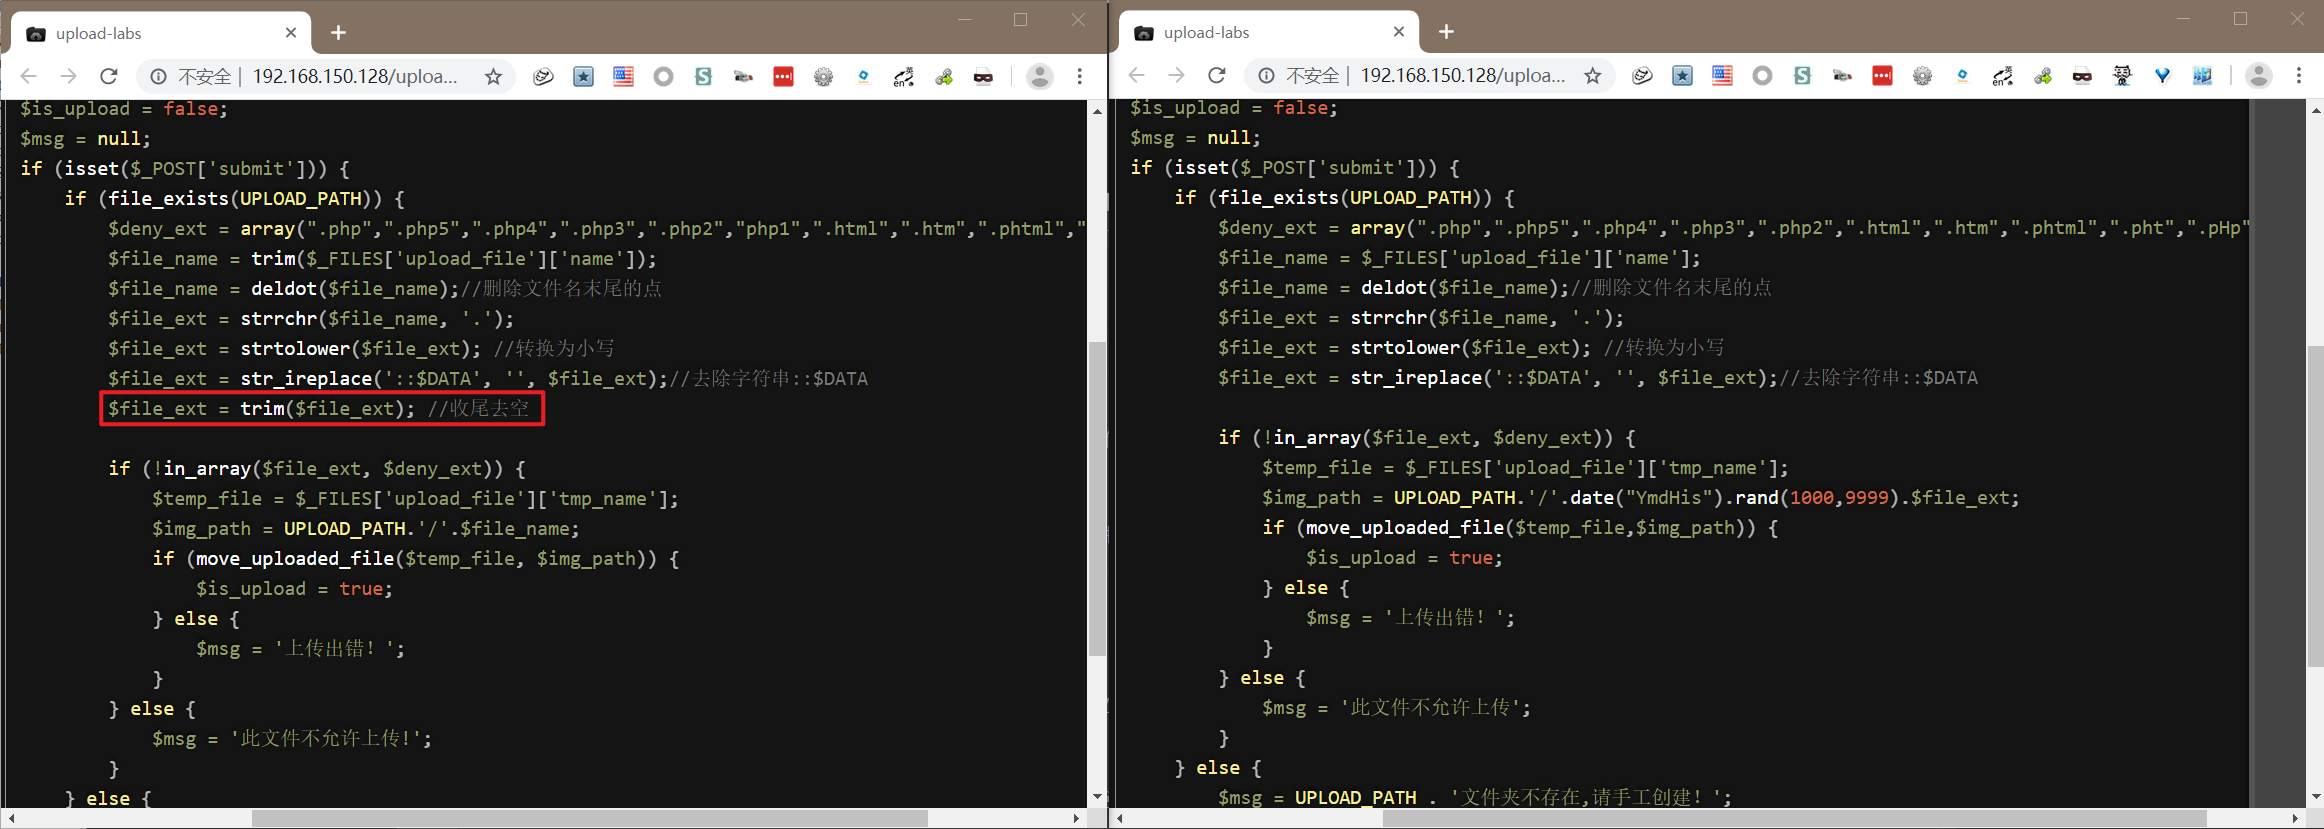Click the en translate extension icon in left window
The height and width of the screenshot is (829, 2324).
(x=903, y=76)
